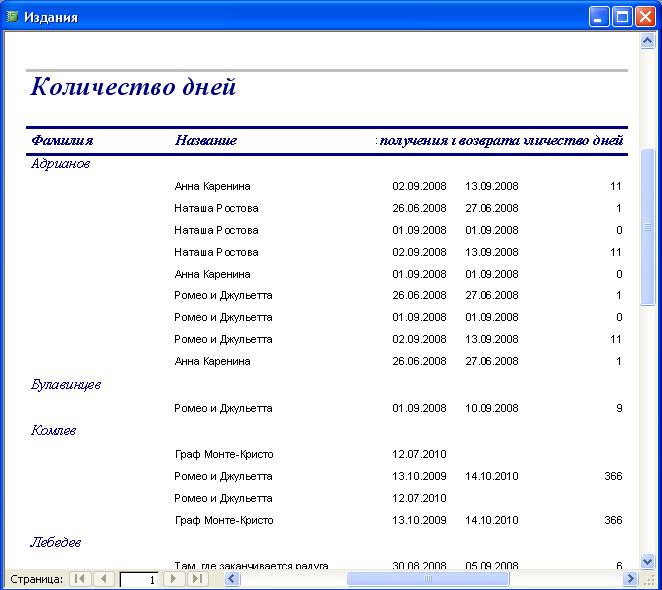Minimize the Издания window
Screen dimensions: 662x590
click(599, 17)
